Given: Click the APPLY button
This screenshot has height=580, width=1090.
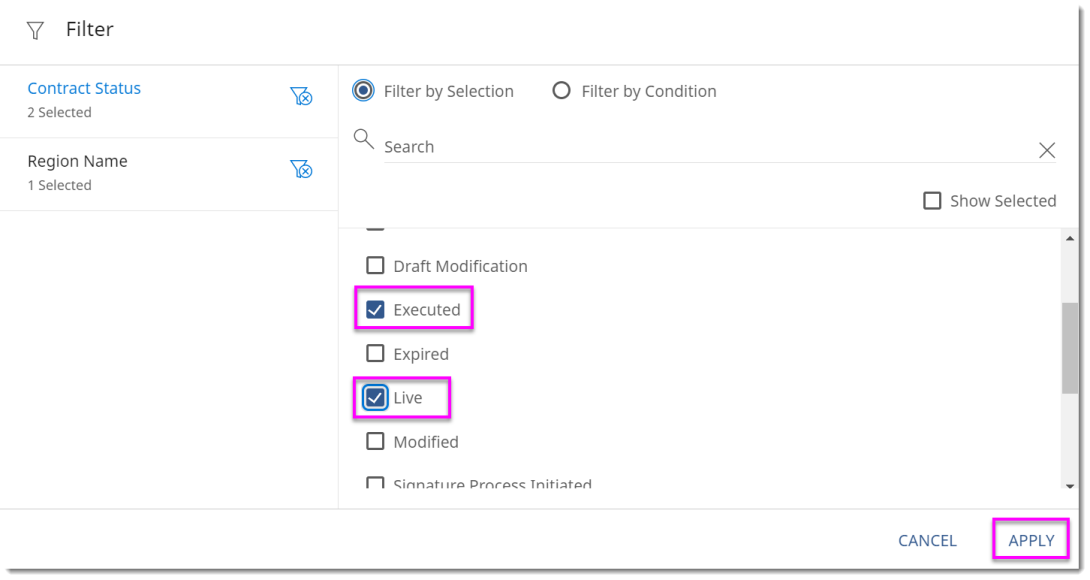Looking at the screenshot, I should 1031,540.
